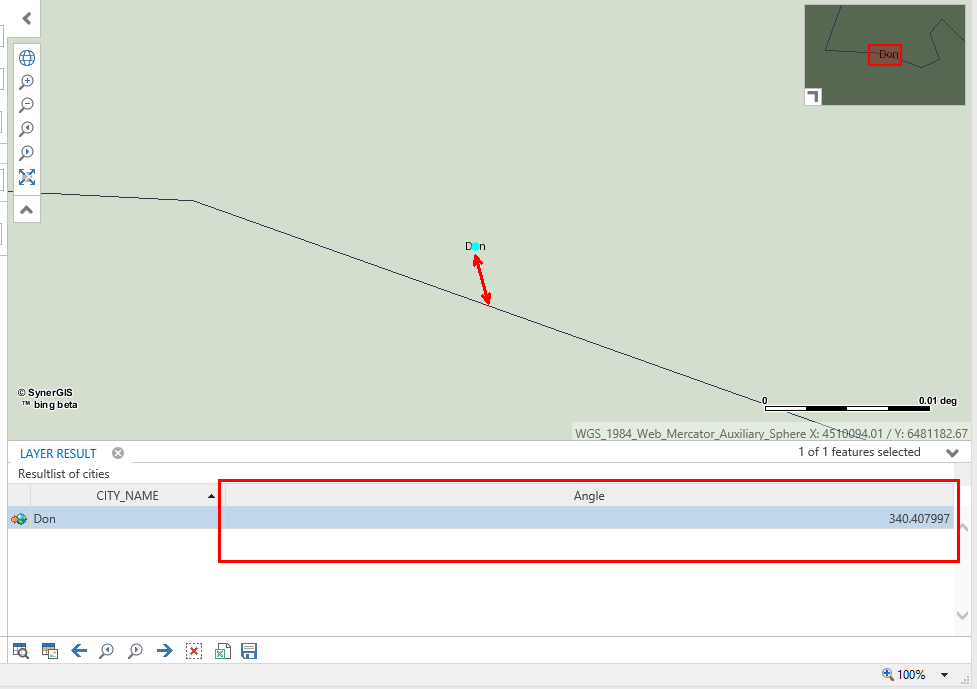The image size is (977, 689).
Task: Click the status bar zoom magnifier icon
Action: click(x=886, y=674)
